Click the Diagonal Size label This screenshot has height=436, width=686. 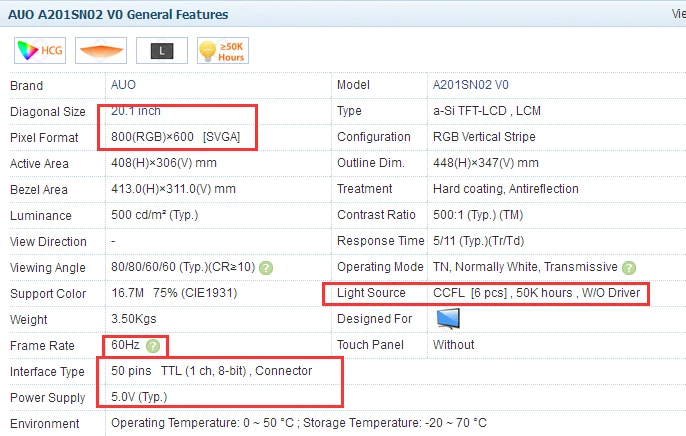[48, 112]
